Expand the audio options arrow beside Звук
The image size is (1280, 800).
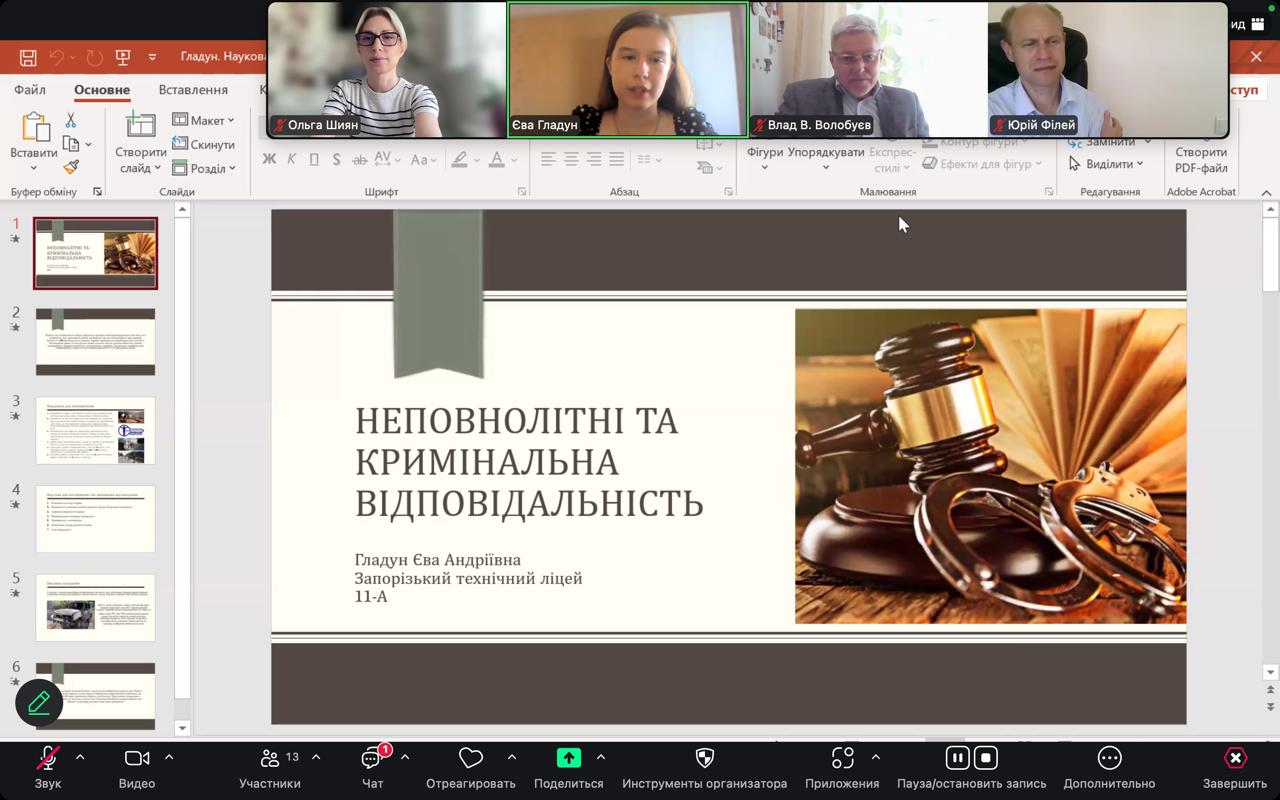pos(80,757)
